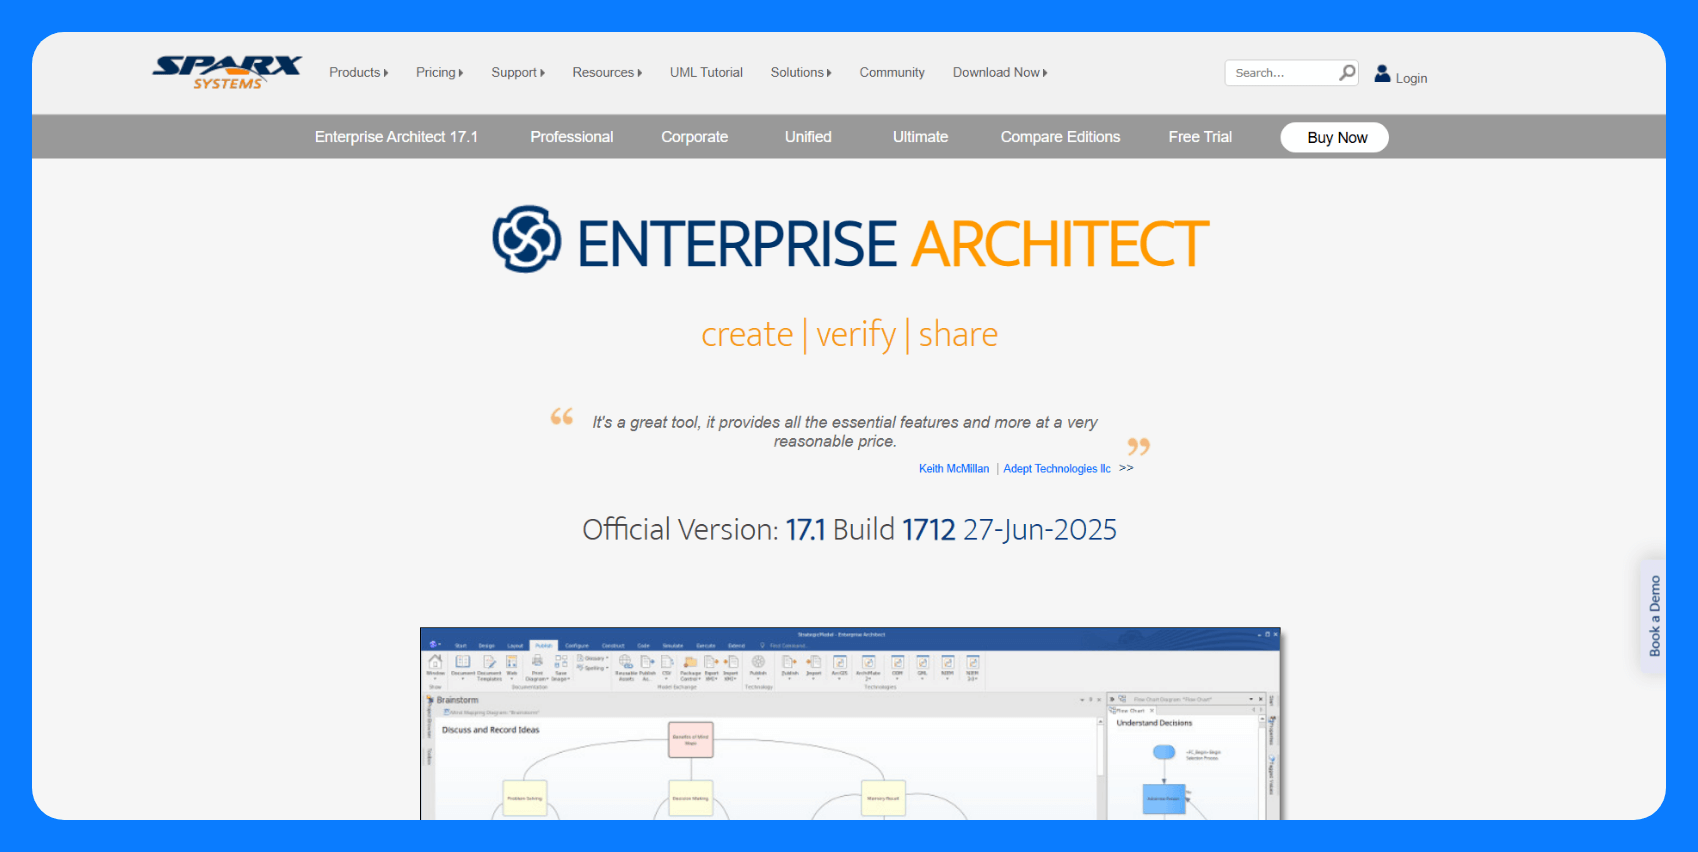View the Ultimate edition tab

pyautogui.click(x=920, y=137)
